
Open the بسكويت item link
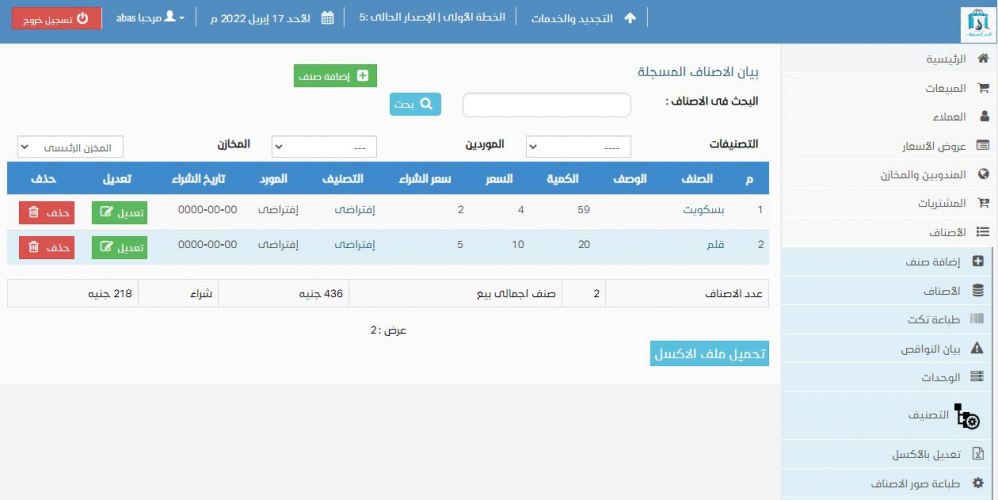703,209
